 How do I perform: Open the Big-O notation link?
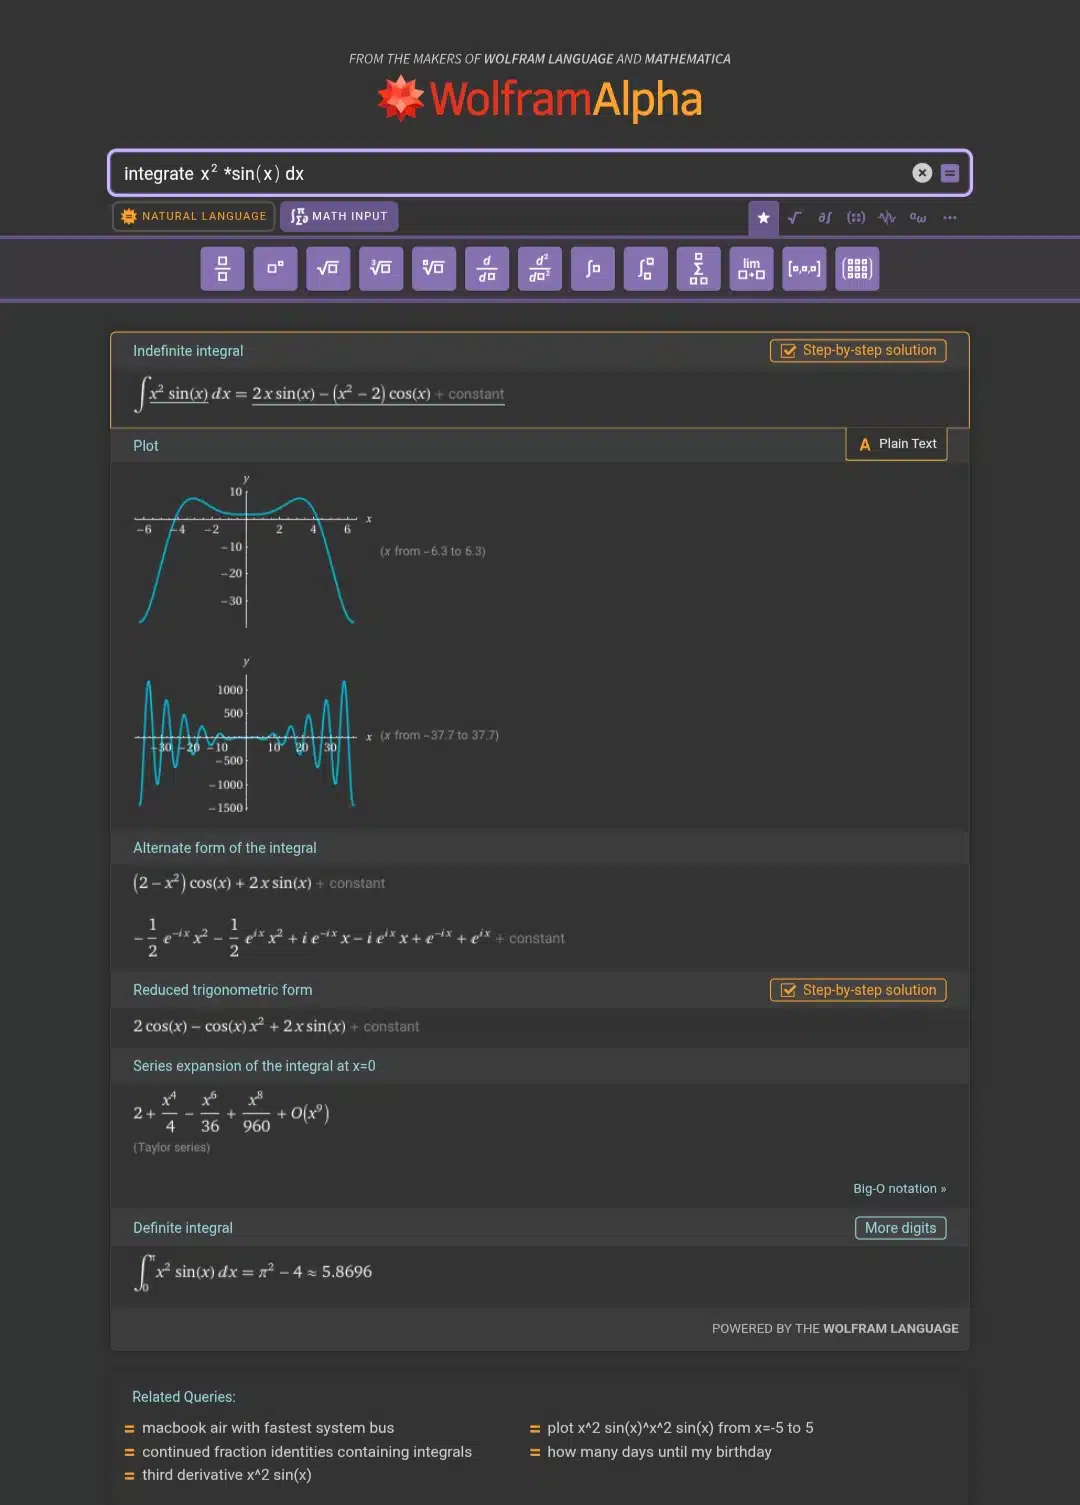899,1189
